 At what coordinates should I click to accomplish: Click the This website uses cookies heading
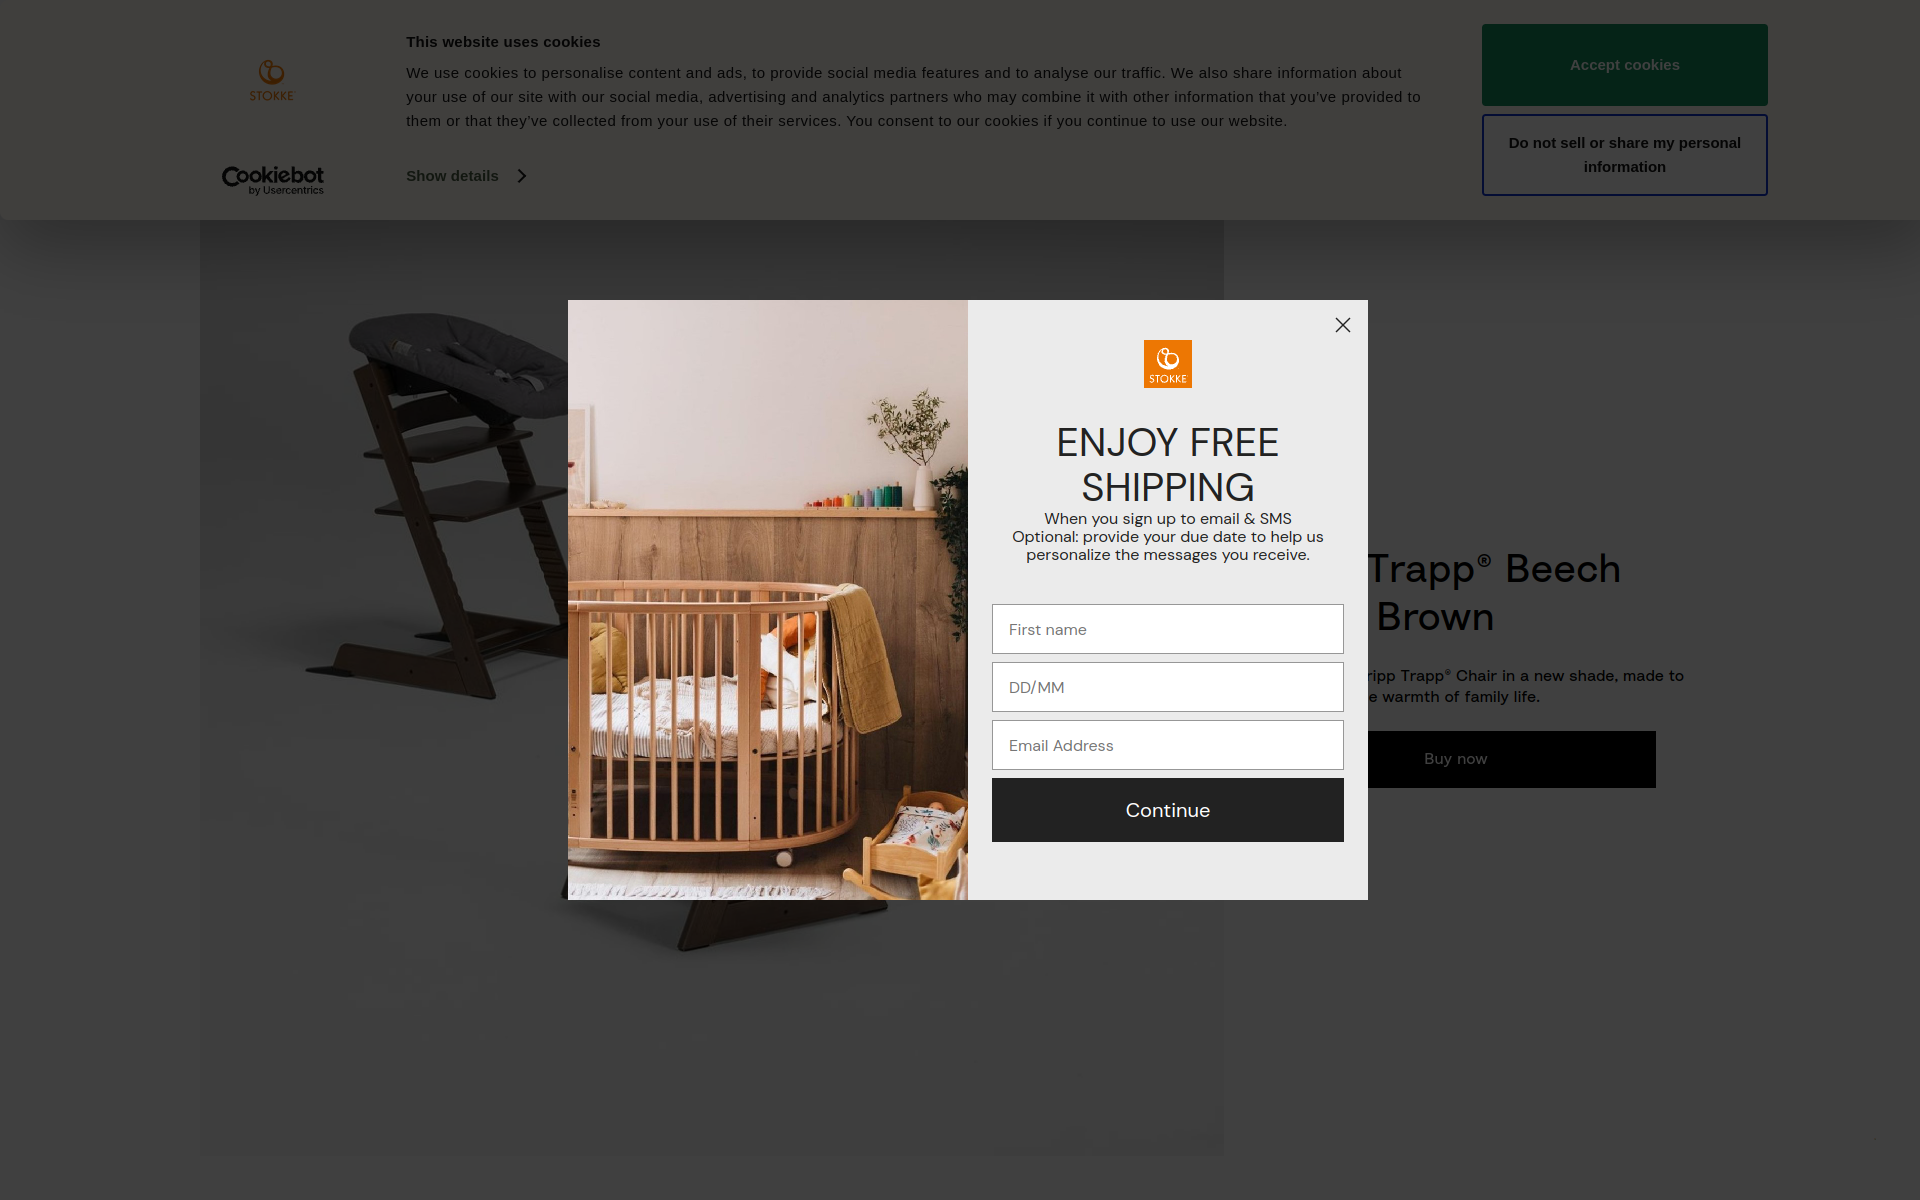pyautogui.click(x=503, y=42)
